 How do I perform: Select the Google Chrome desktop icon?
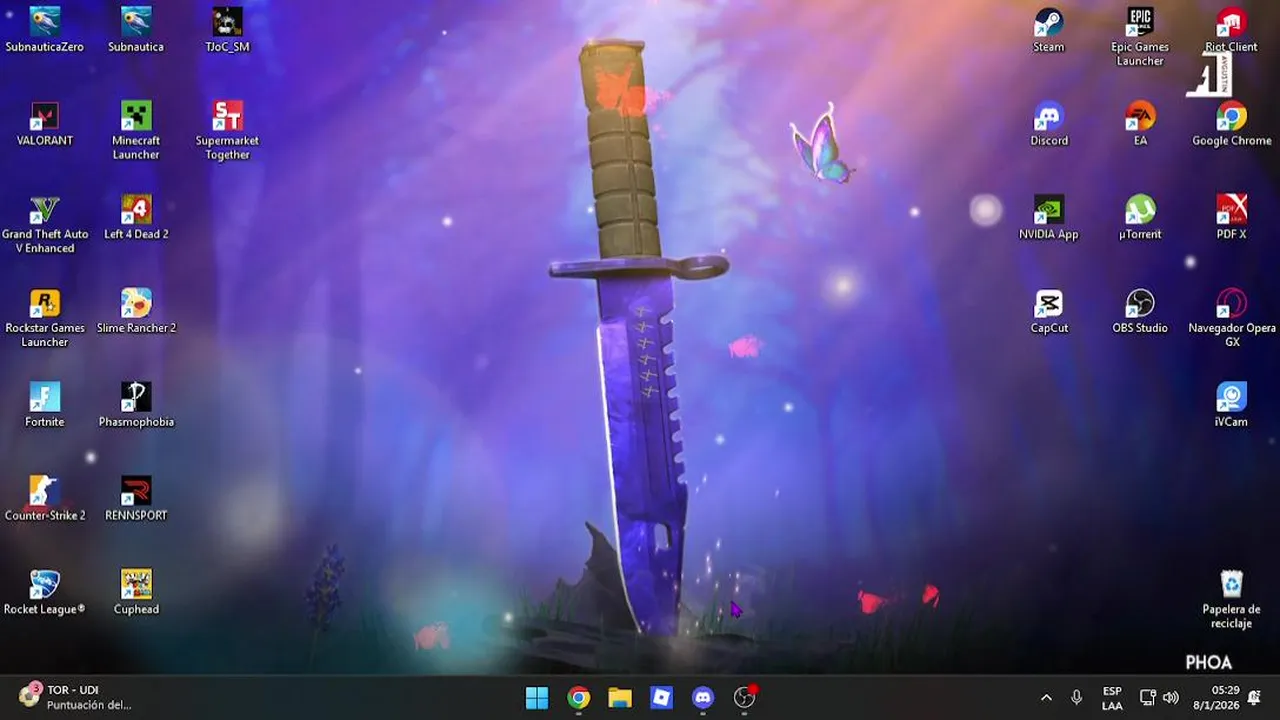coord(1231,124)
